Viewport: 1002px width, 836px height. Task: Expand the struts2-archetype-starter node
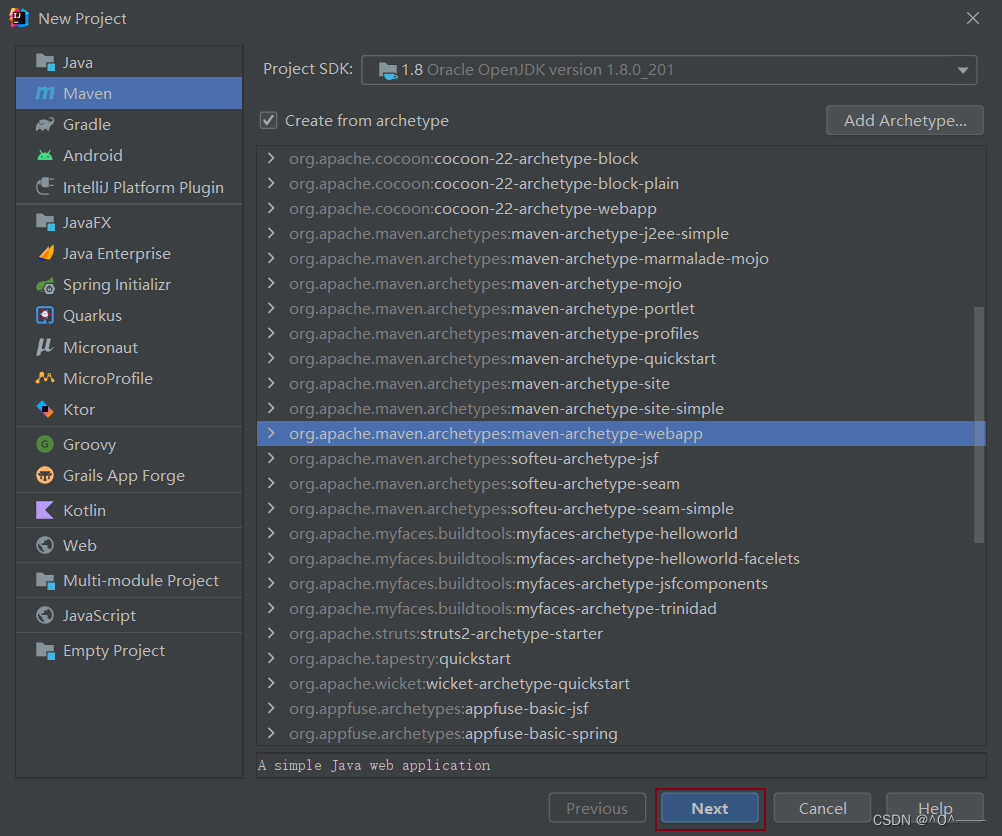tap(271, 633)
